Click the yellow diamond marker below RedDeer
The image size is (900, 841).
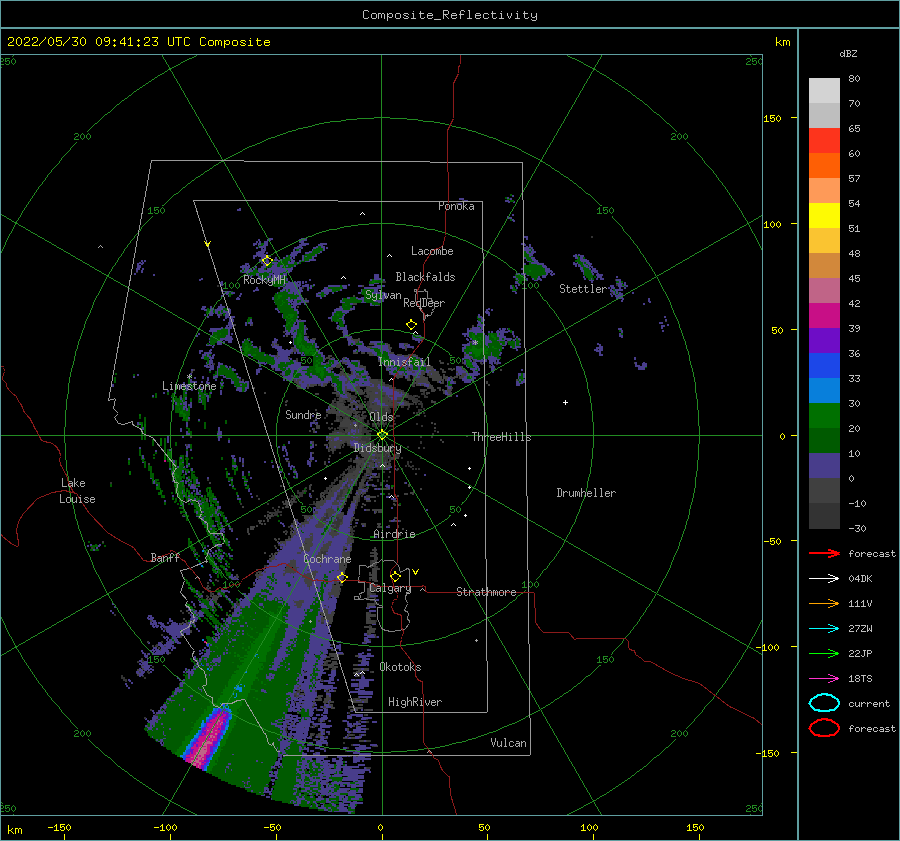coord(412,325)
